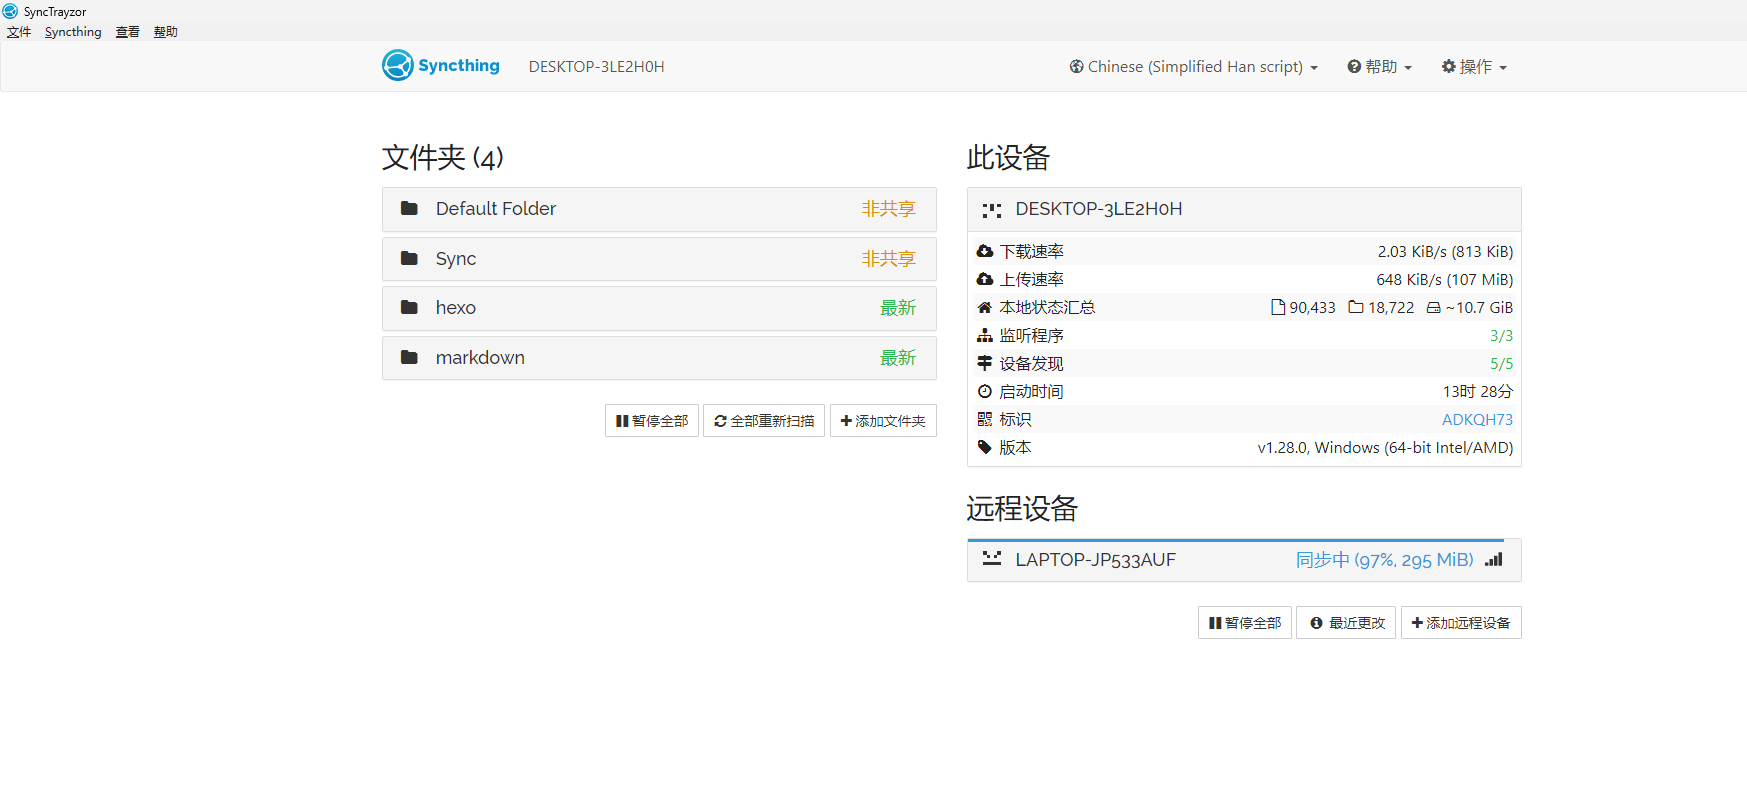Click the 5/5 discovery status link

(1501, 364)
